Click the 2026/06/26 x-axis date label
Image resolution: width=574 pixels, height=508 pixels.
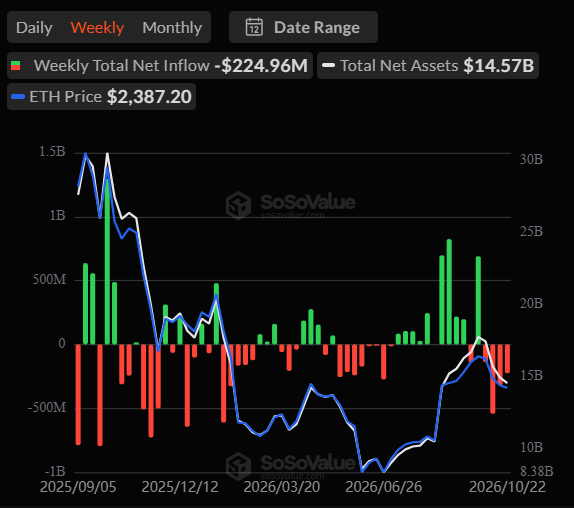coord(383,487)
